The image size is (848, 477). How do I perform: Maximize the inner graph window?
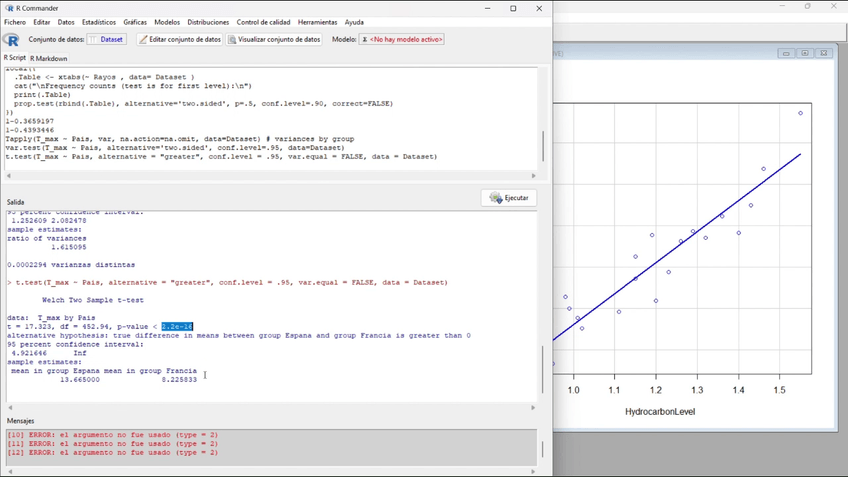[x=805, y=54]
